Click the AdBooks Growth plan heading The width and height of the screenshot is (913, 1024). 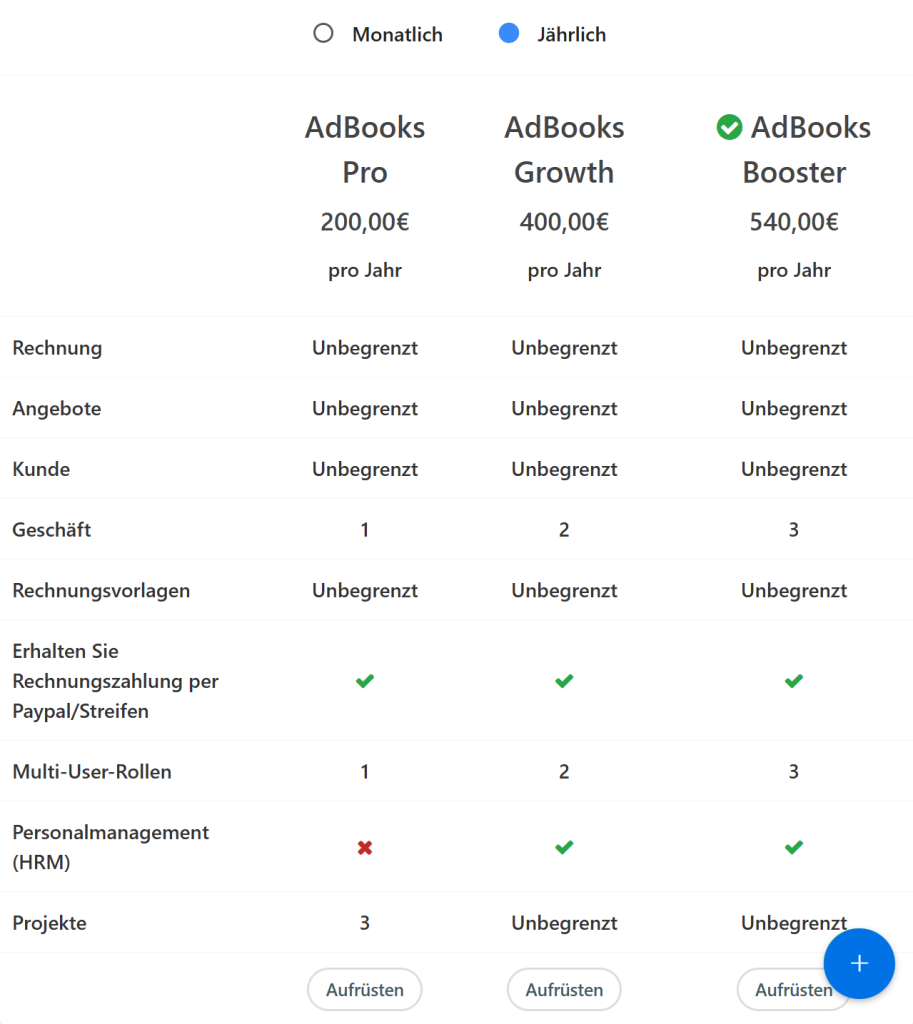564,150
